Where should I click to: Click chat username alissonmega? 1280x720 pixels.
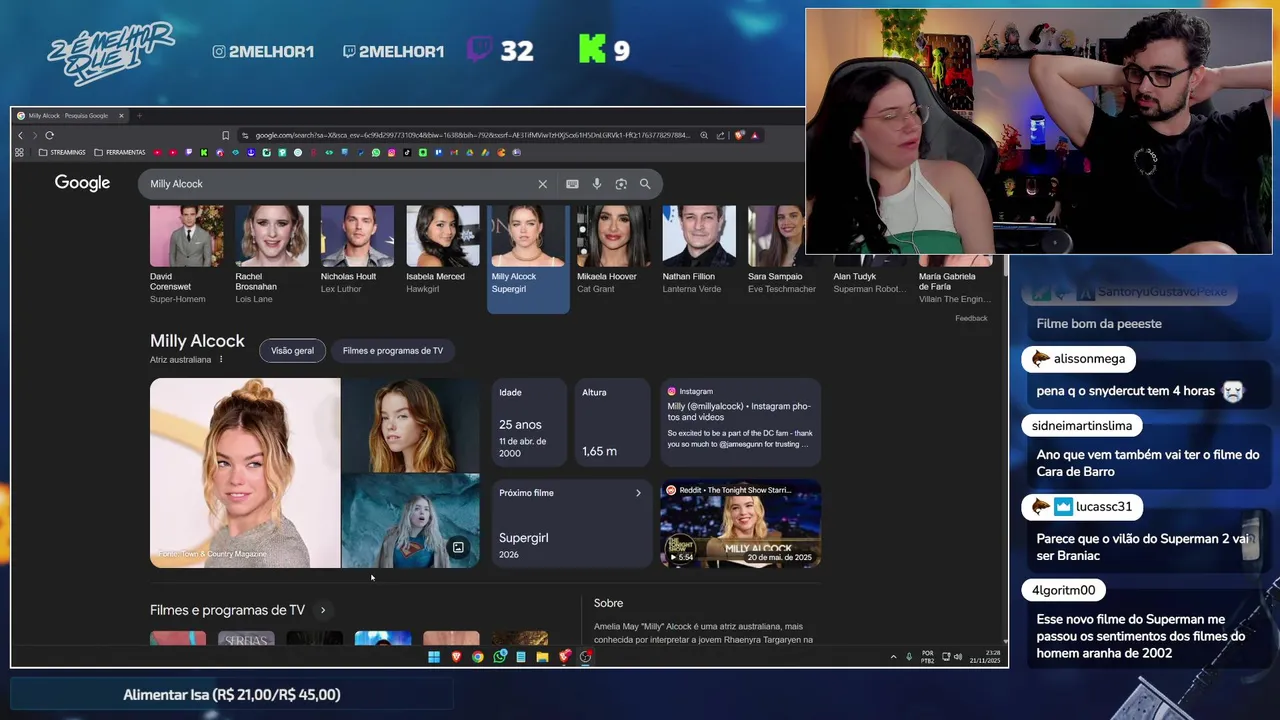click(x=1089, y=359)
